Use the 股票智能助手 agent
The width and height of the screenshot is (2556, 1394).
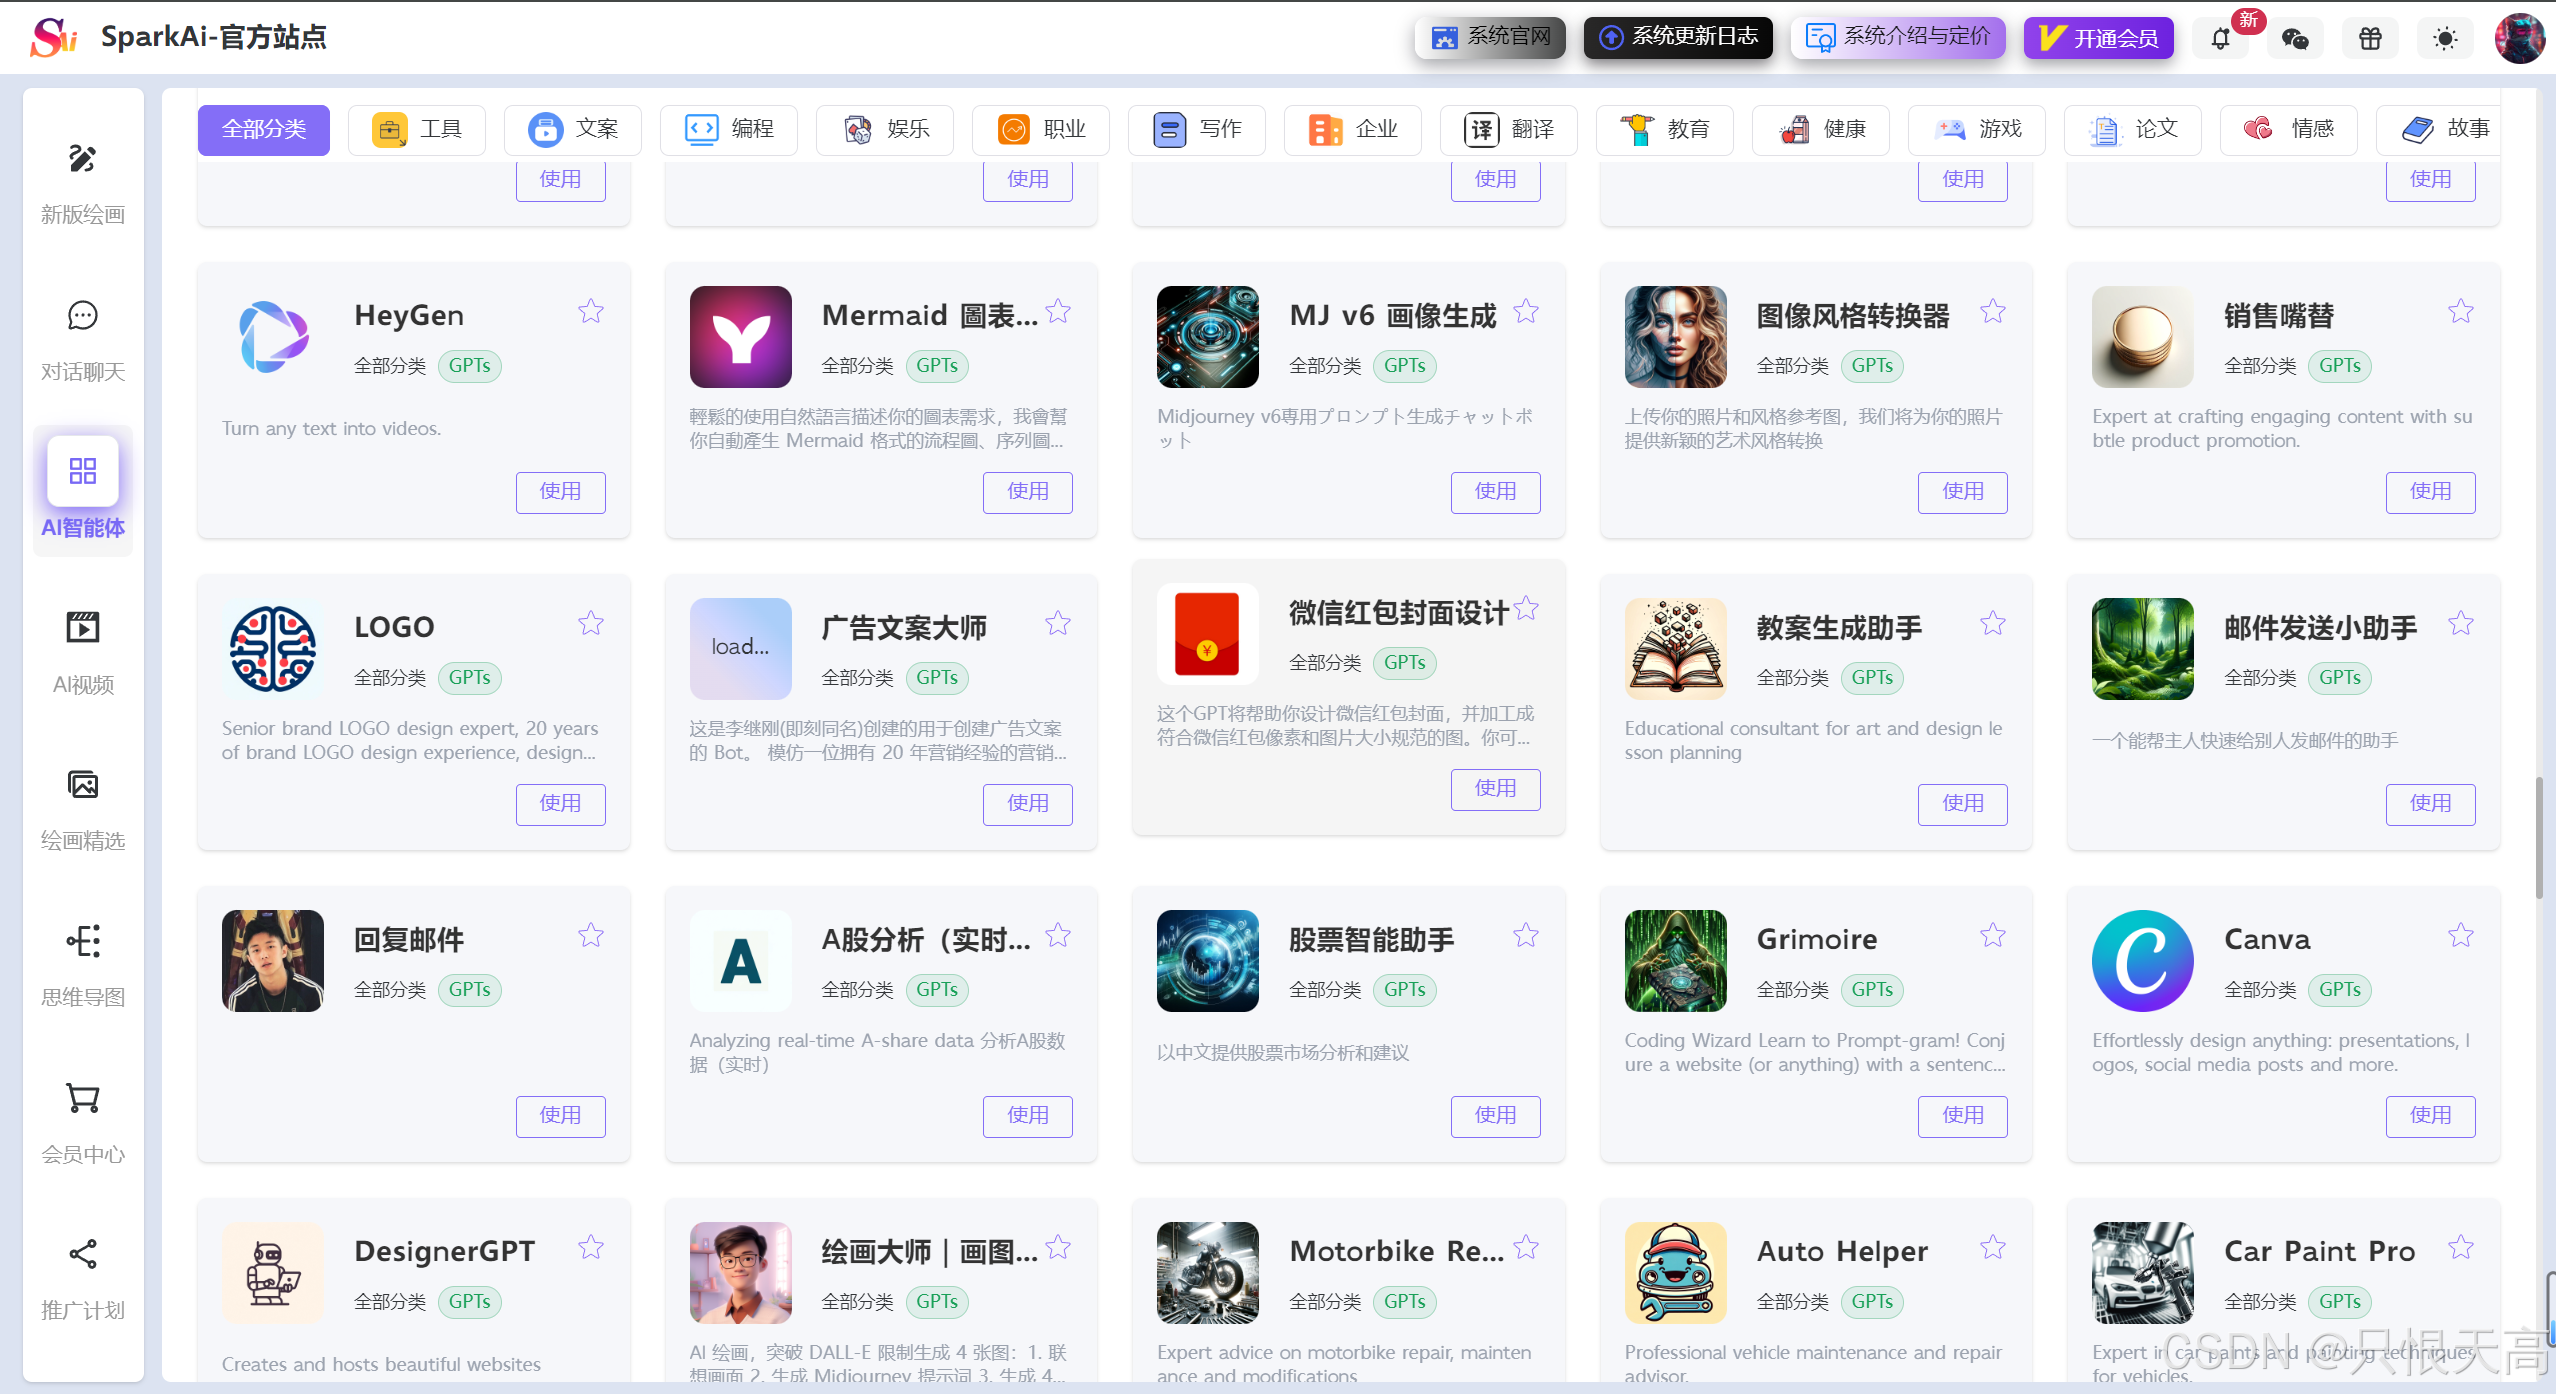click(1496, 1116)
